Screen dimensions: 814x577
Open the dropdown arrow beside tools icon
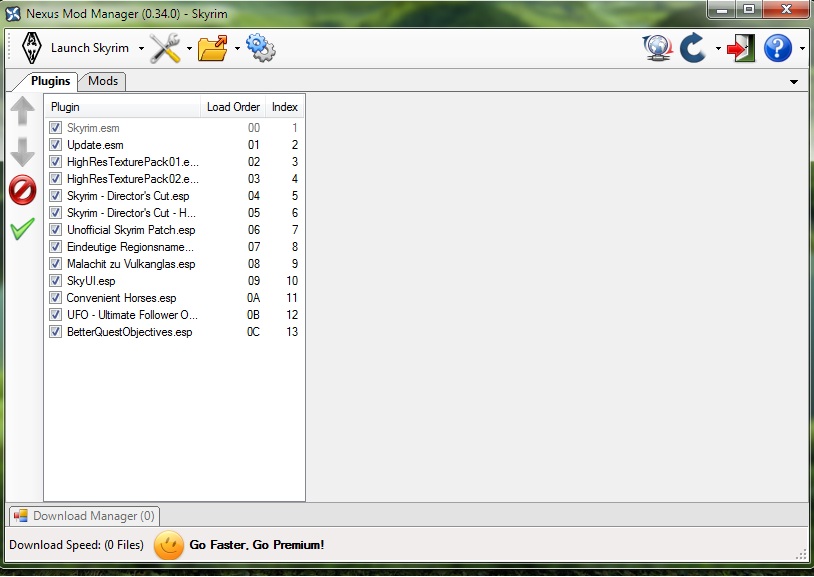[189, 49]
